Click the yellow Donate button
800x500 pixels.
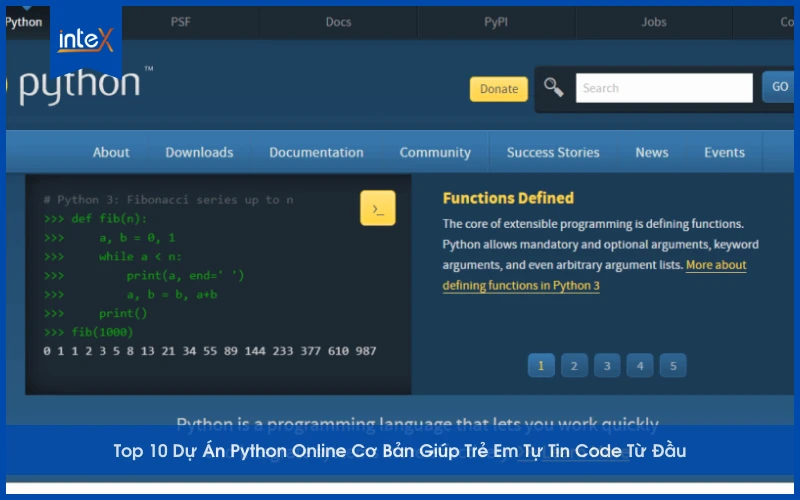[498, 89]
